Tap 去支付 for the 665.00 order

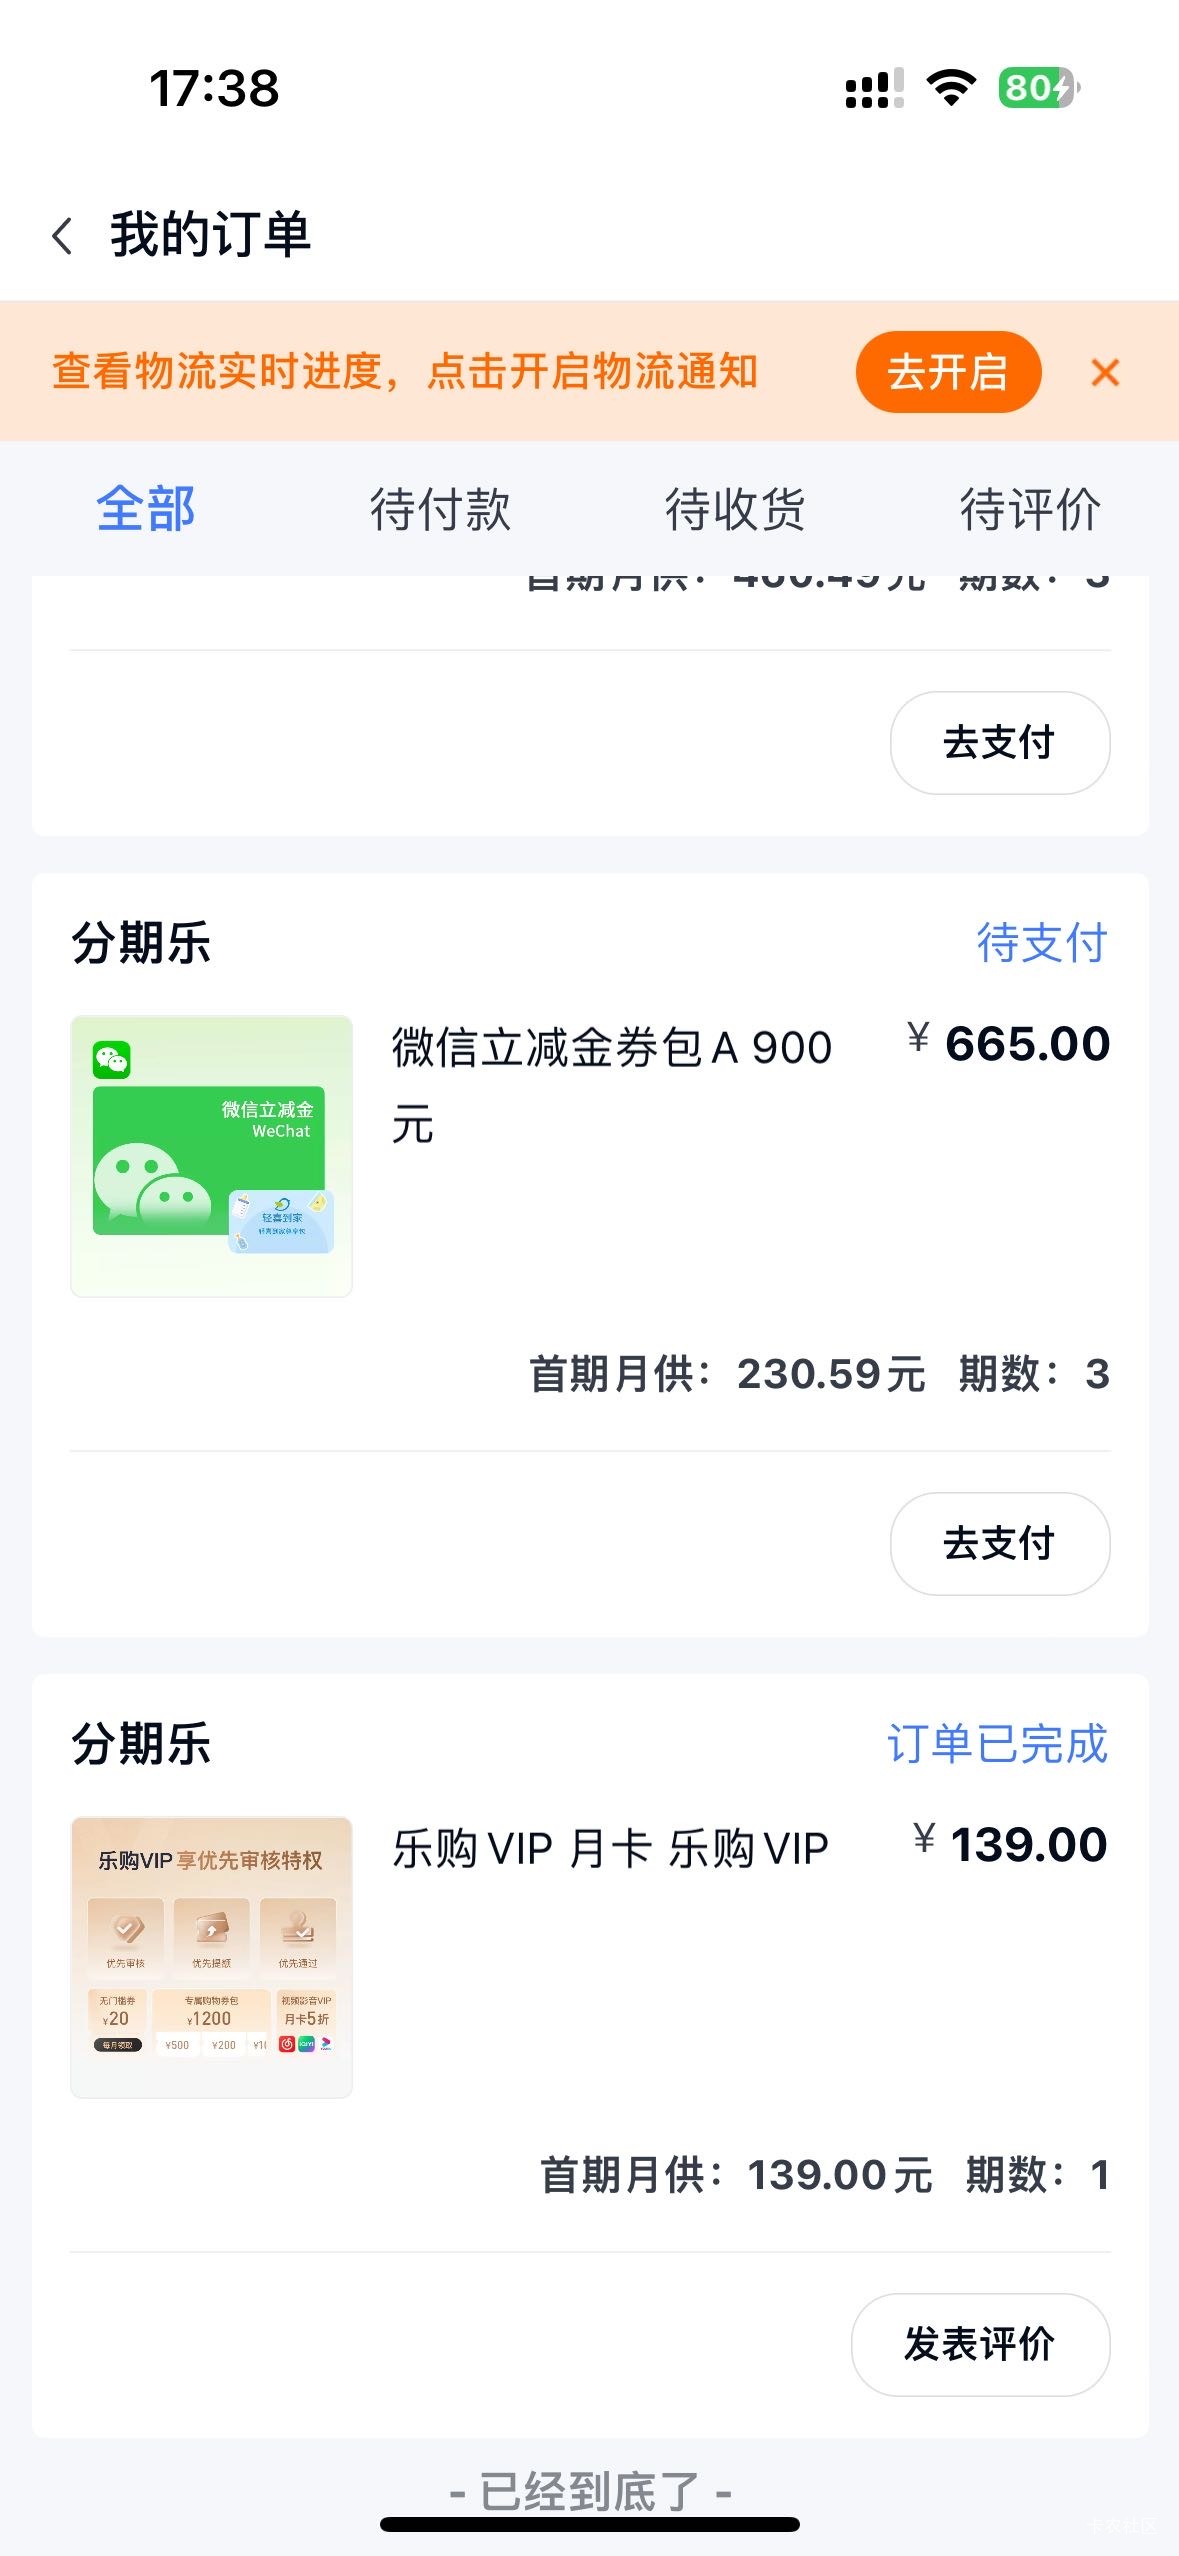tap(1000, 1543)
